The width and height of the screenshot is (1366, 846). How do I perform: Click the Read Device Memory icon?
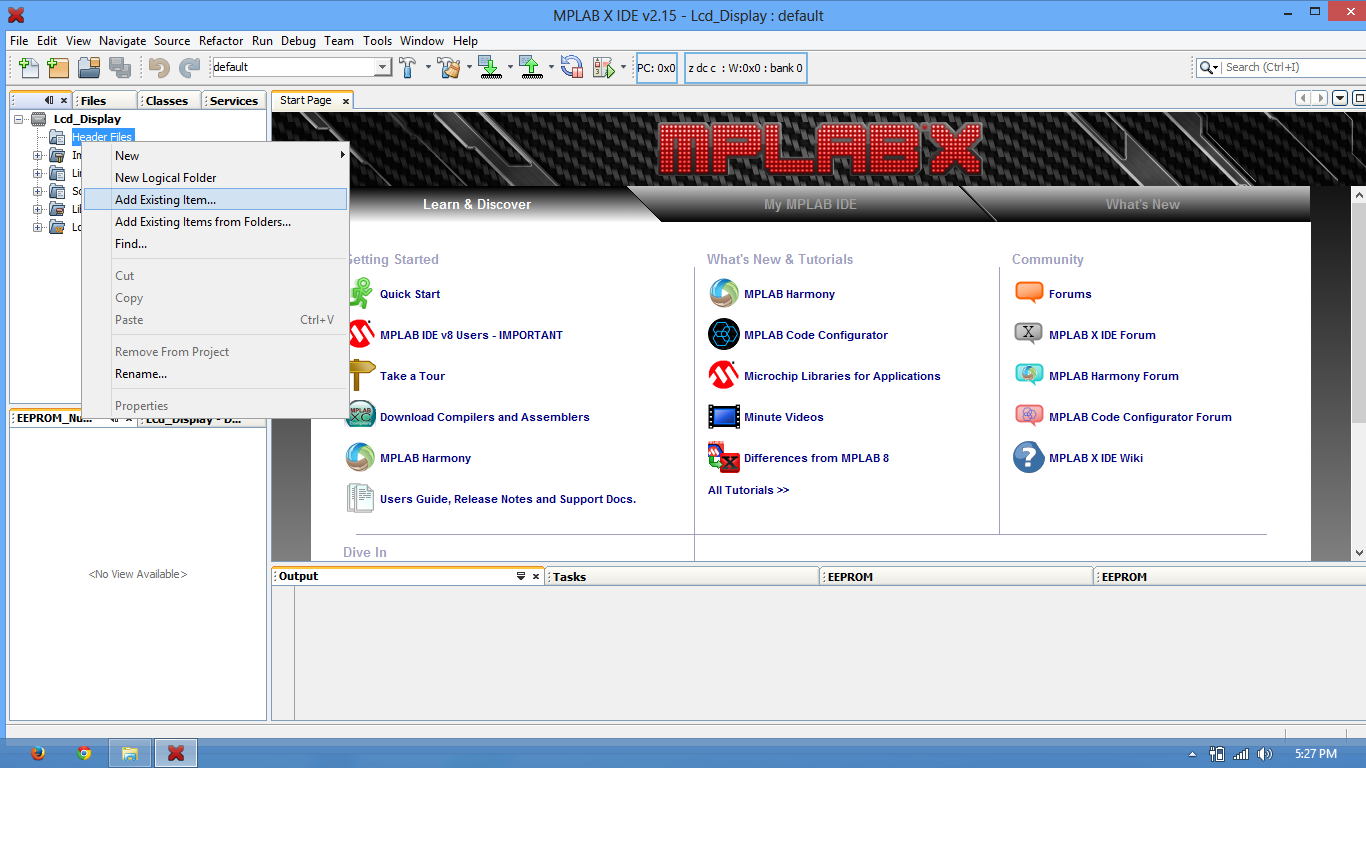(530, 67)
